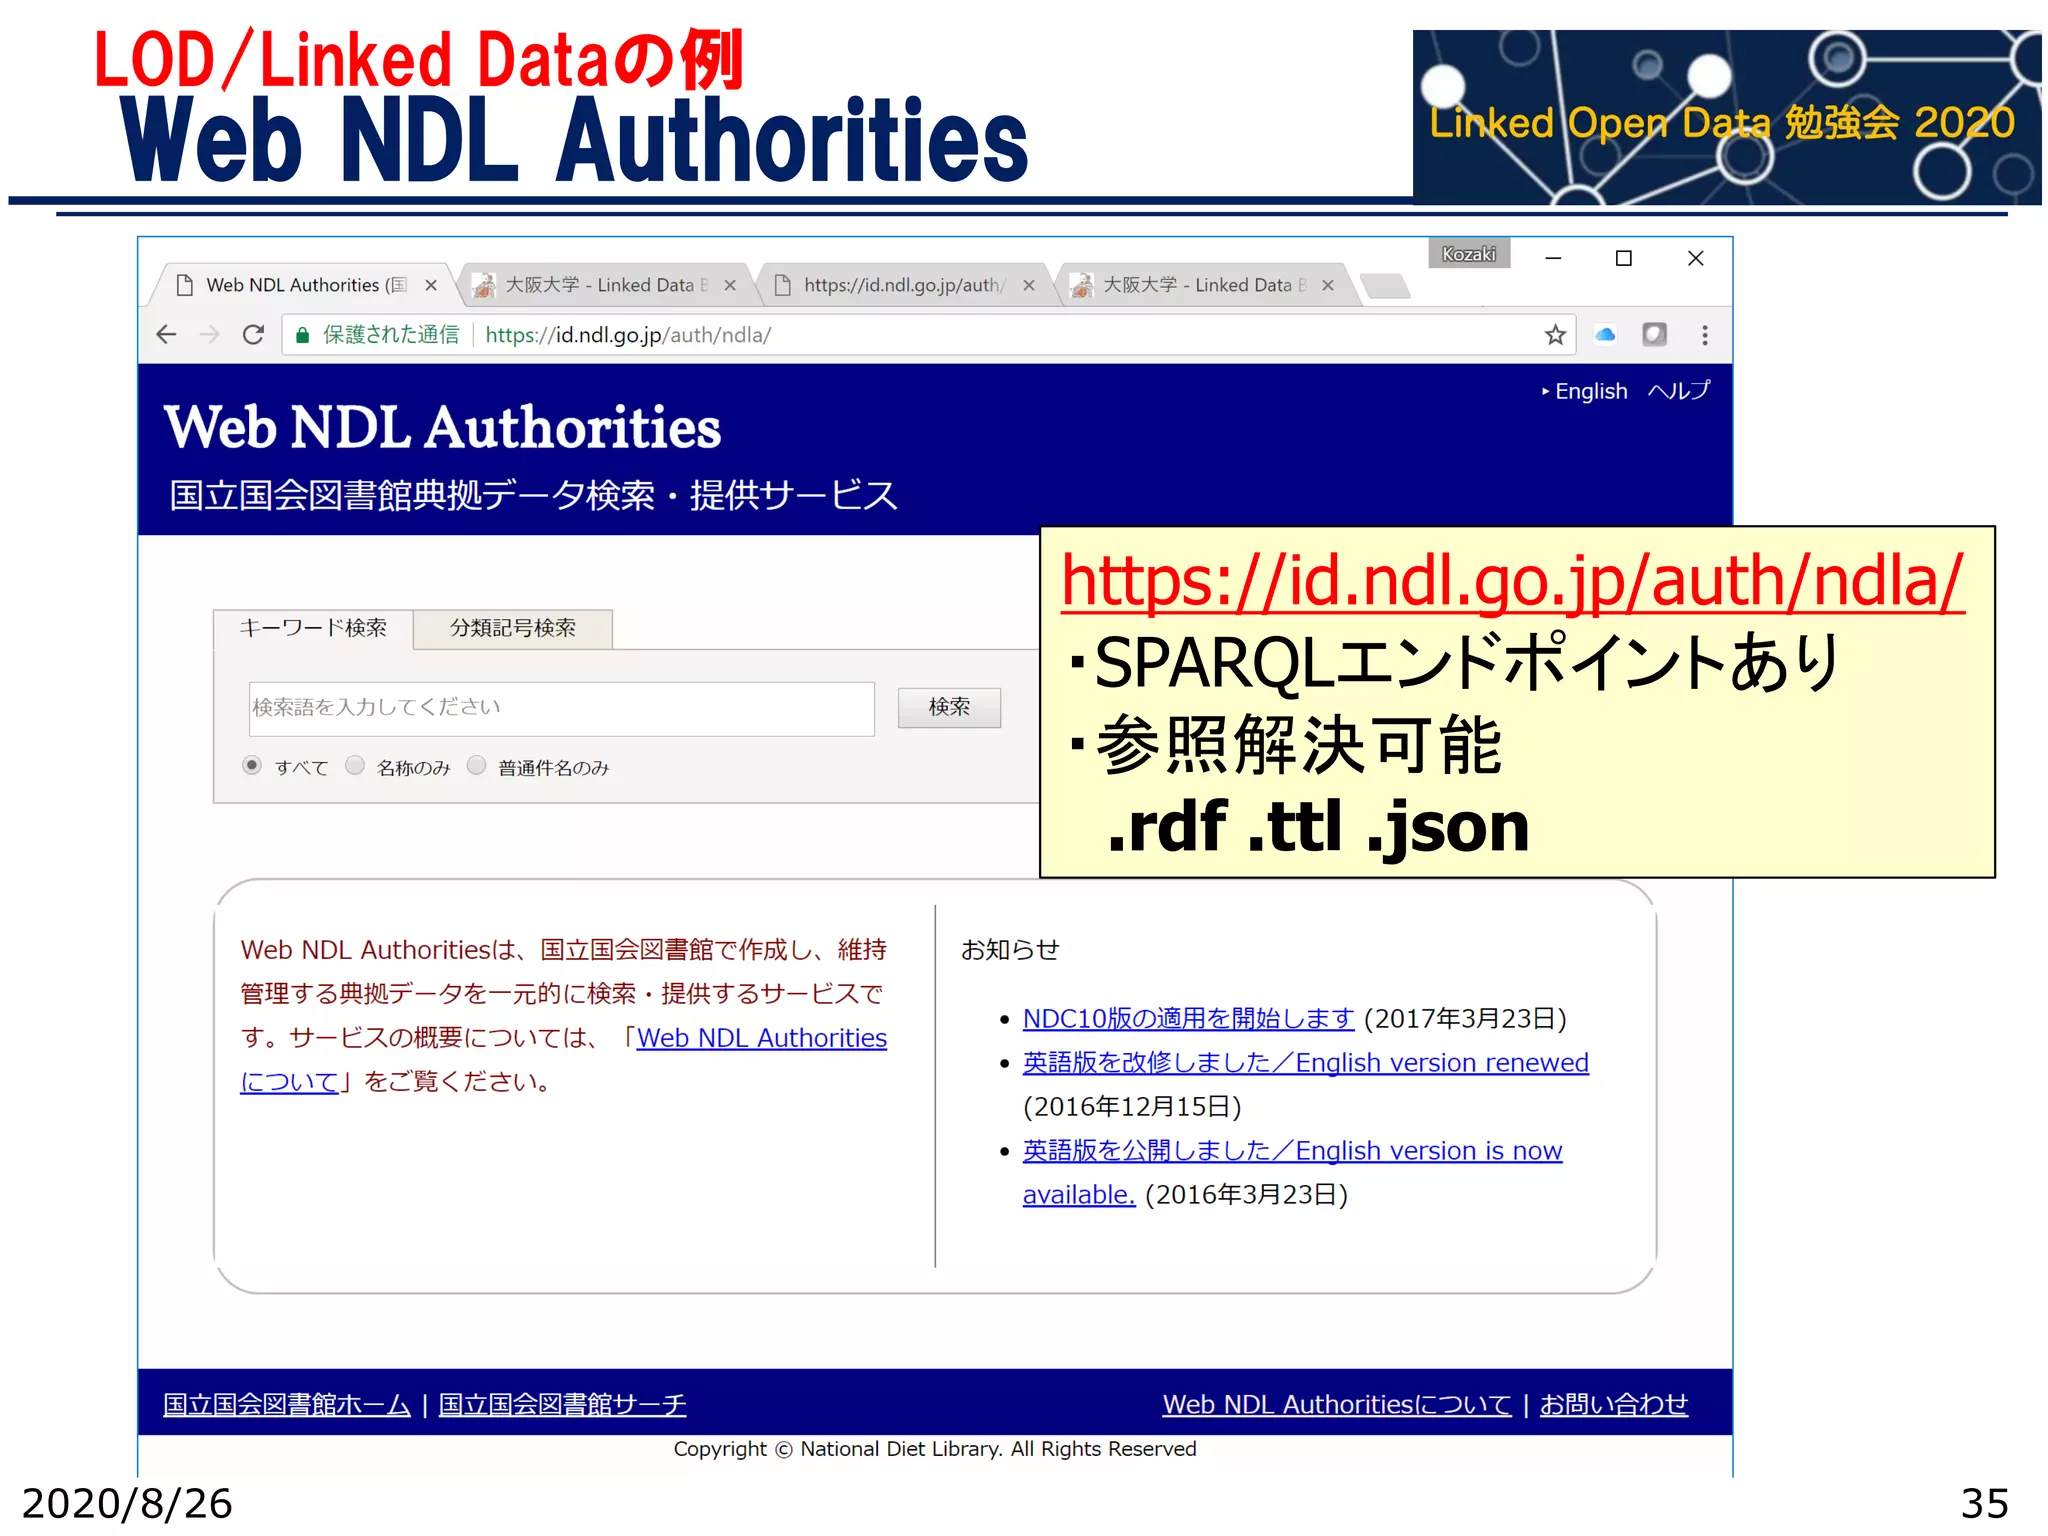
Task: Open a new browser tab
Action: click(x=1386, y=286)
